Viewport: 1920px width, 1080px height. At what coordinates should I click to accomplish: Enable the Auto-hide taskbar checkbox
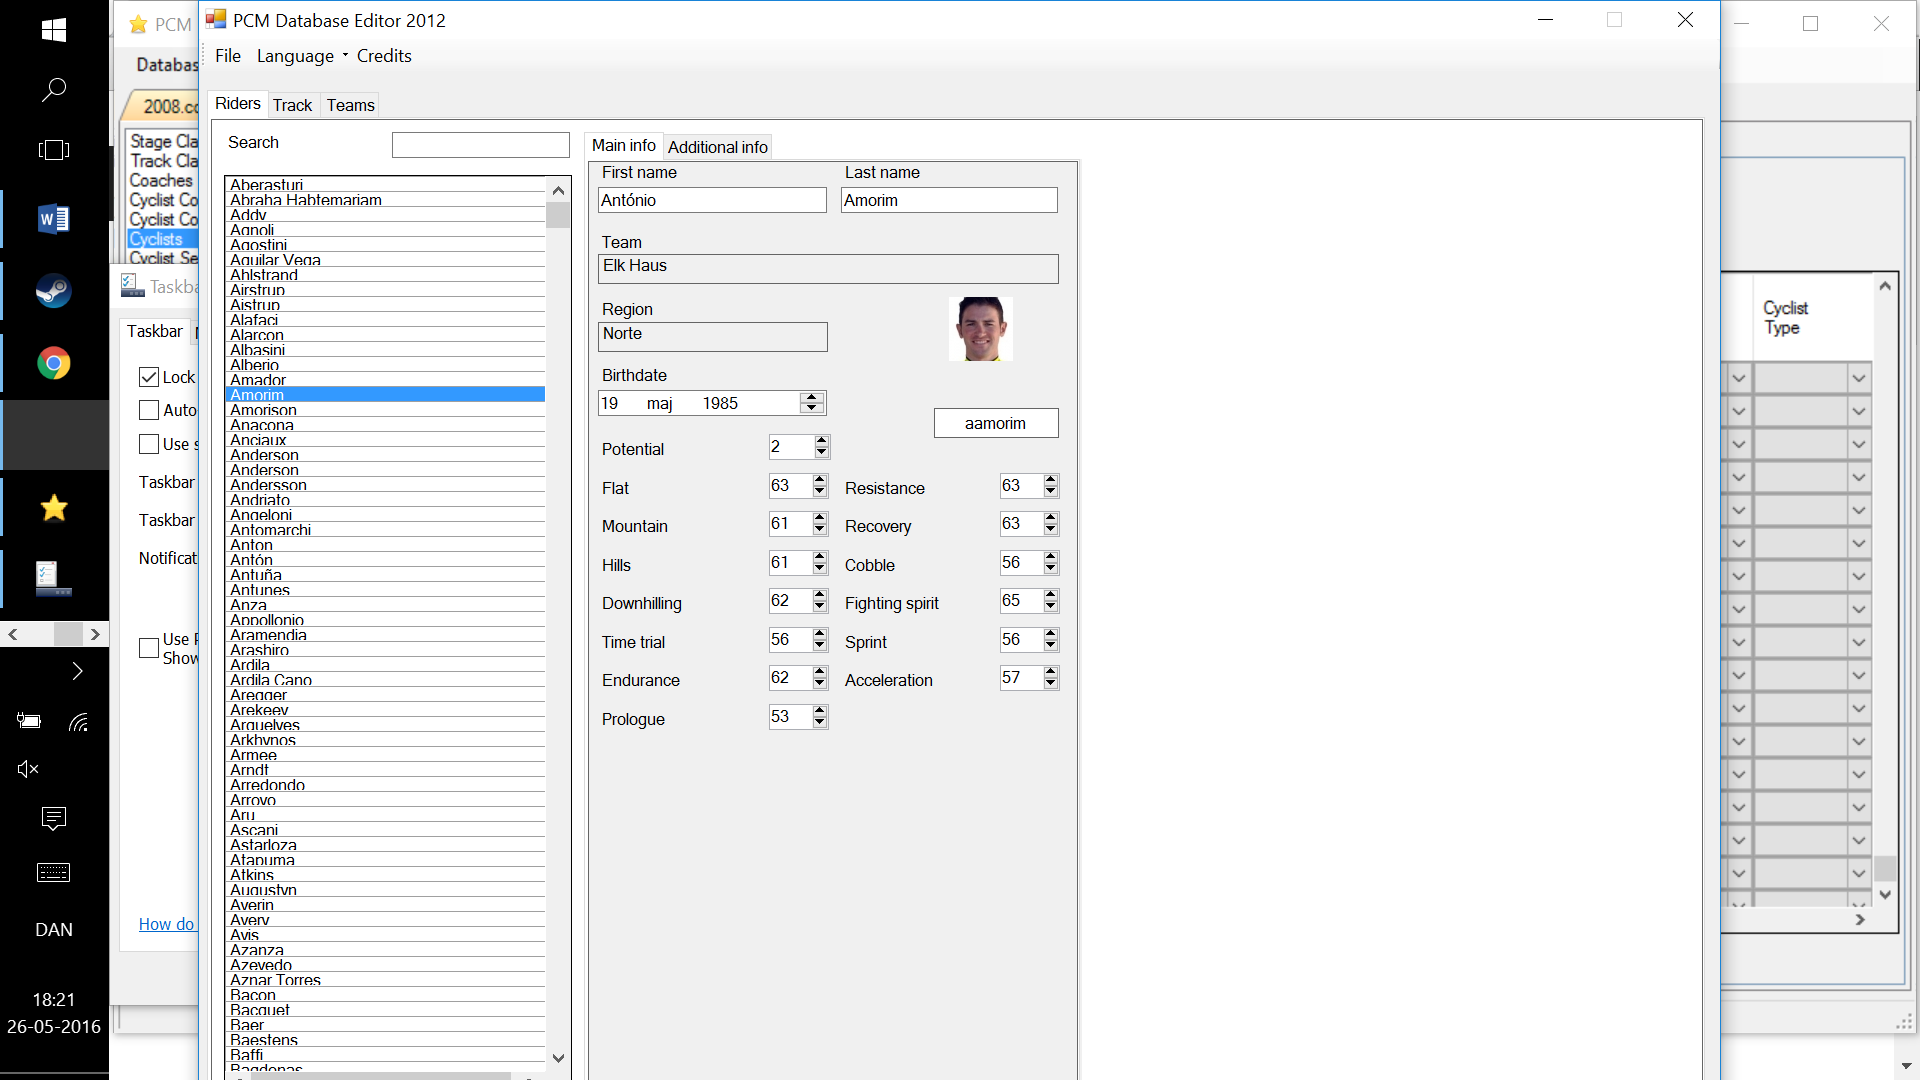click(149, 410)
